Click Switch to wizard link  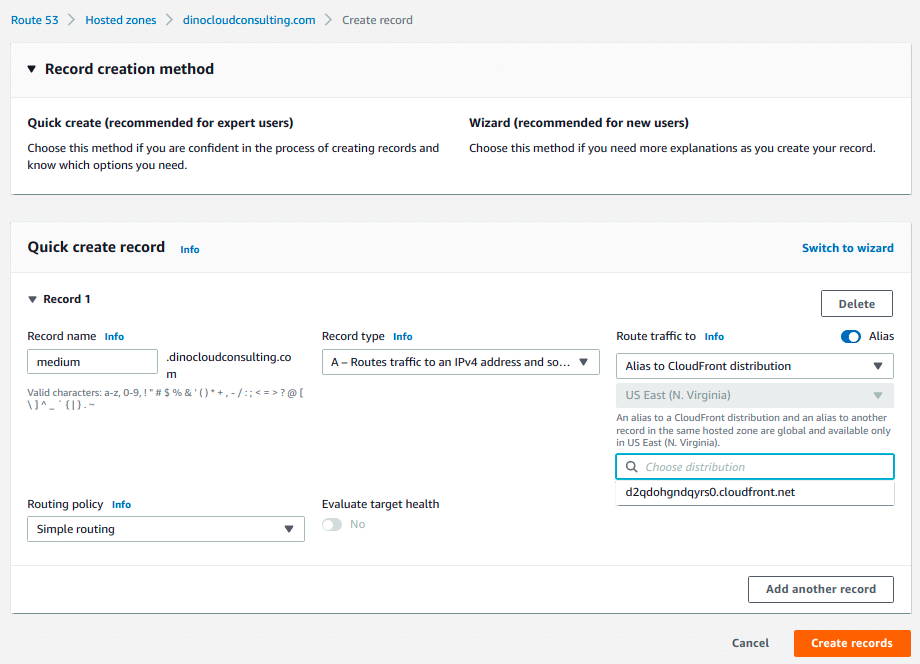[847, 248]
